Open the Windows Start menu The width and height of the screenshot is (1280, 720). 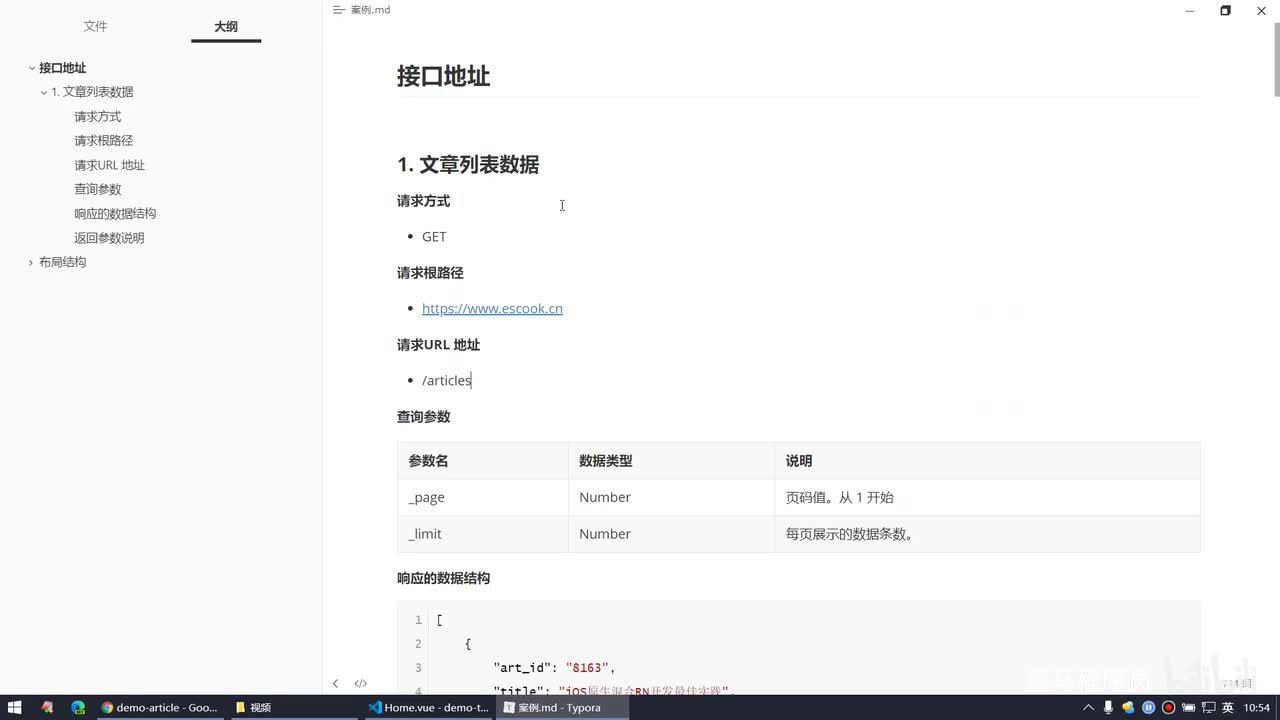click(x=15, y=707)
